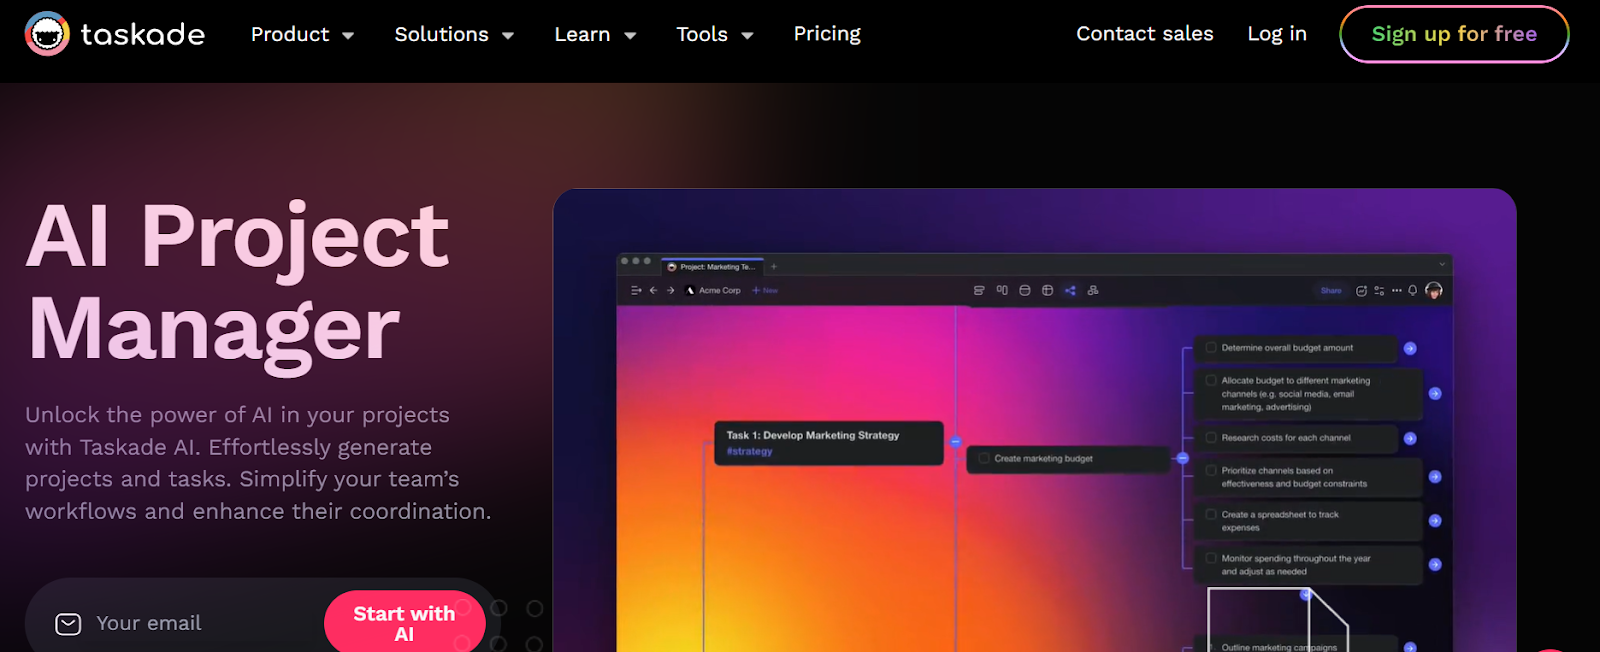Click arrow beside Create a spreadsheet task
Screen dimensions: 1600x652
[1435, 521]
